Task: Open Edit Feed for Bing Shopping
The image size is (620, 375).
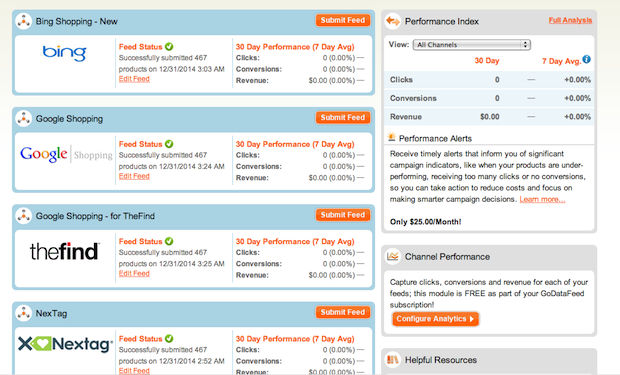Action: click(x=134, y=79)
